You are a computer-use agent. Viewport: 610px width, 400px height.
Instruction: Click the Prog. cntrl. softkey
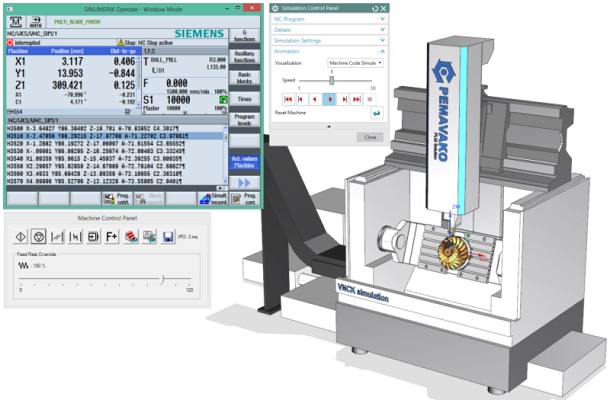tap(117, 199)
